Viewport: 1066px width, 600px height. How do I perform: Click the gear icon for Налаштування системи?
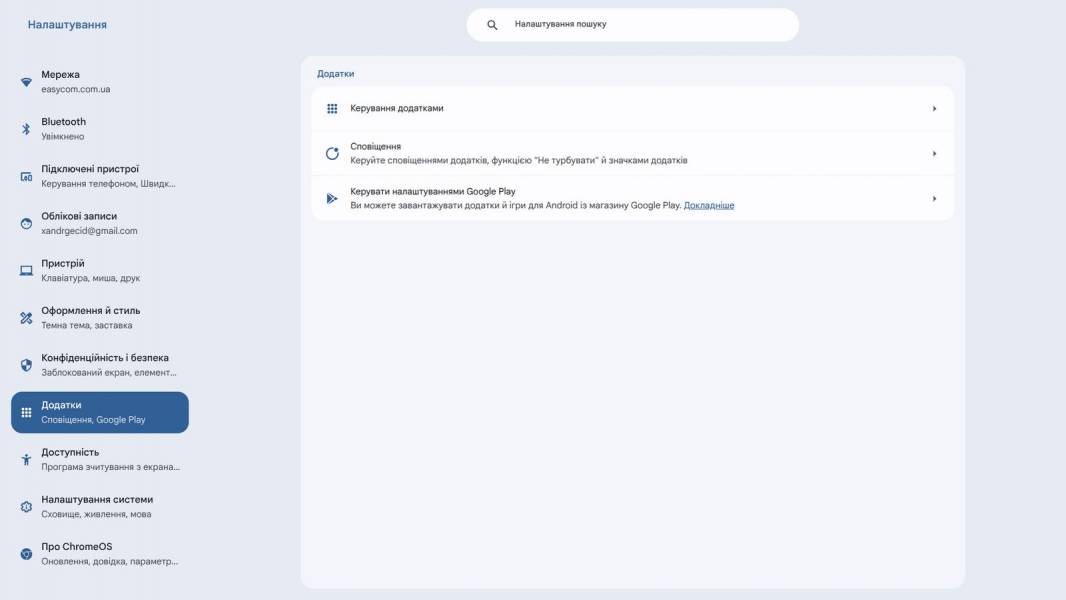point(26,507)
